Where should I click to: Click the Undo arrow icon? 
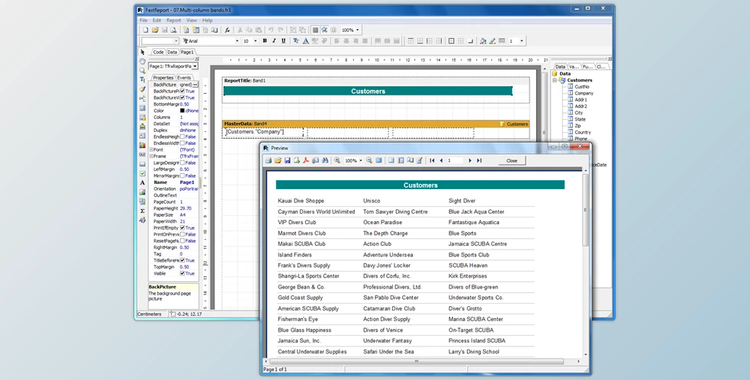coord(271,30)
